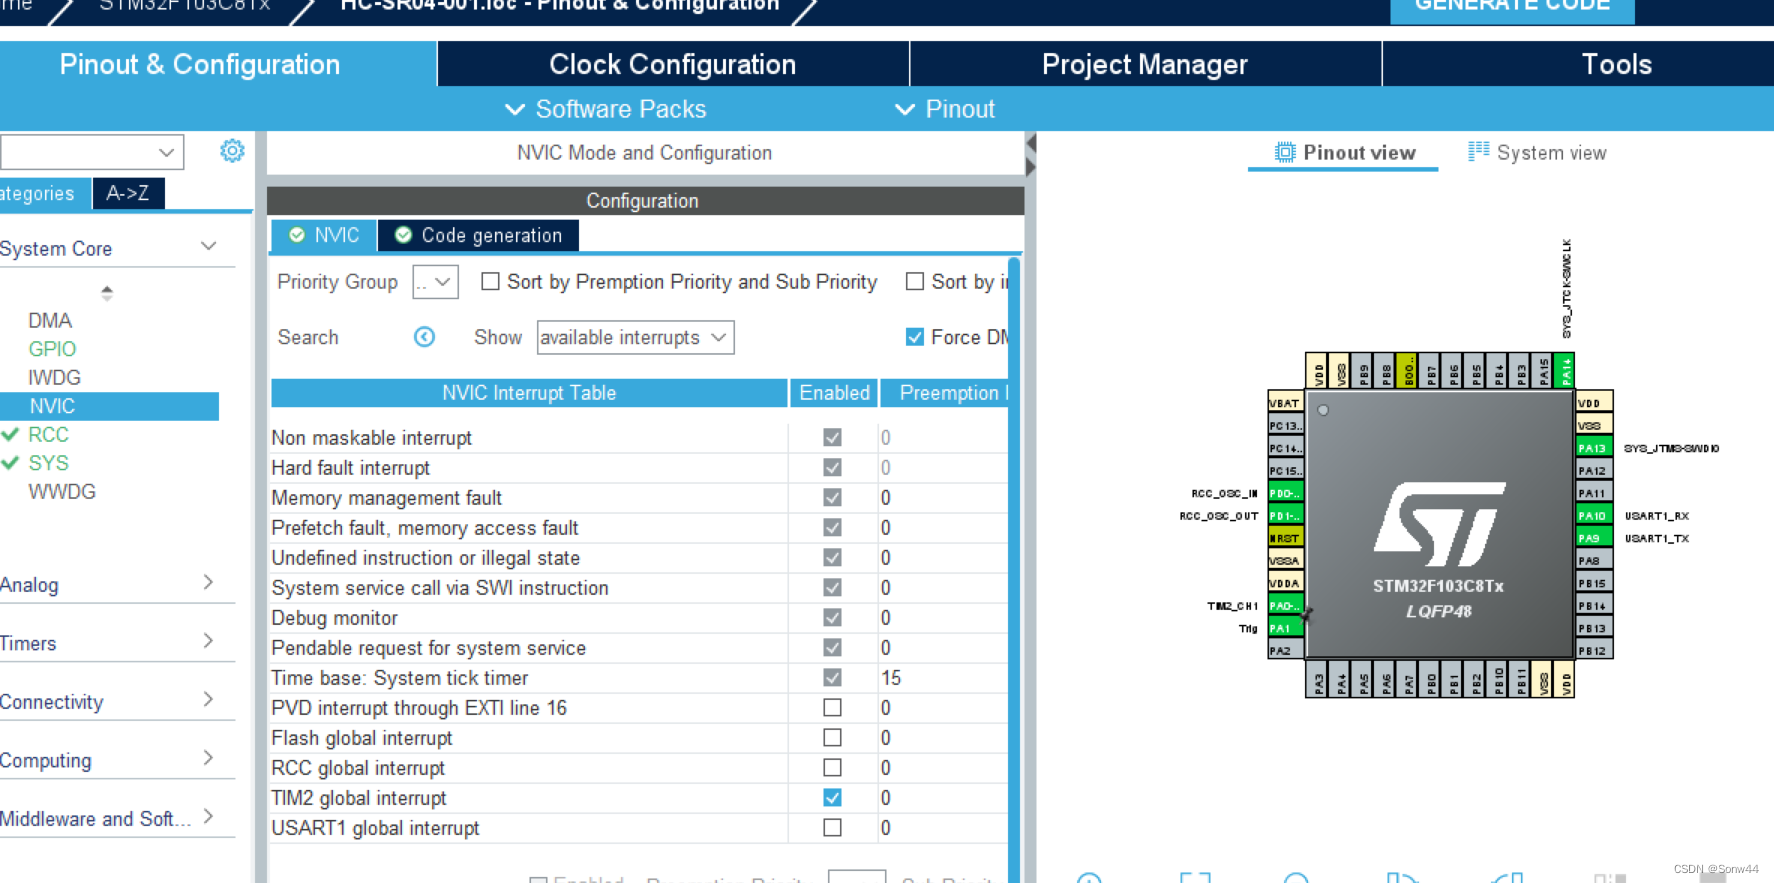1774x883 pixels.
Task: Enable RCC global interrupt checkbox
Action: [832, 767]
